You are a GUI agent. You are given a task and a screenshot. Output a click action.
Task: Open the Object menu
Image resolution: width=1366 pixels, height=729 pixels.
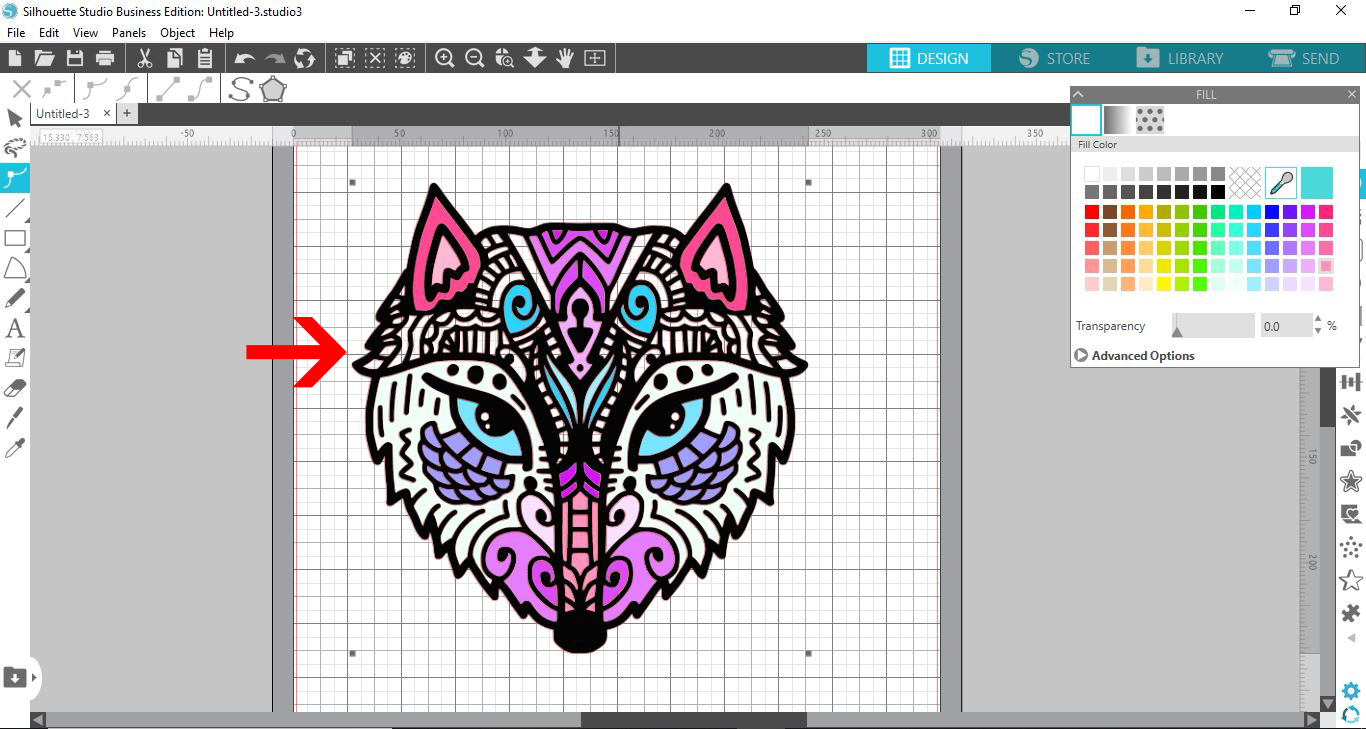178,33
